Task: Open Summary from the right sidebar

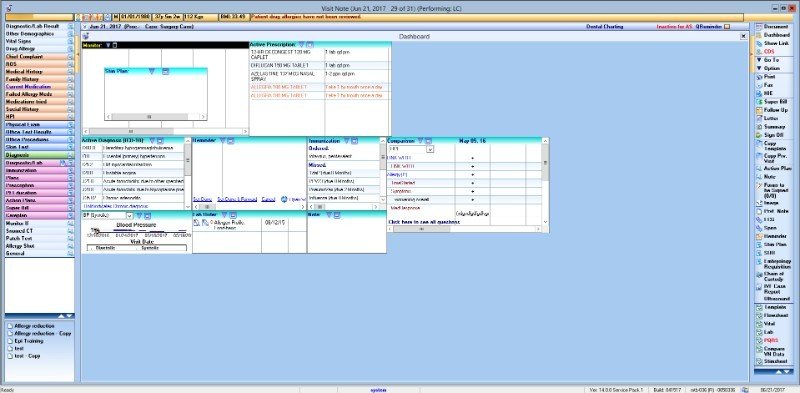Action: (x=771, y=127)
